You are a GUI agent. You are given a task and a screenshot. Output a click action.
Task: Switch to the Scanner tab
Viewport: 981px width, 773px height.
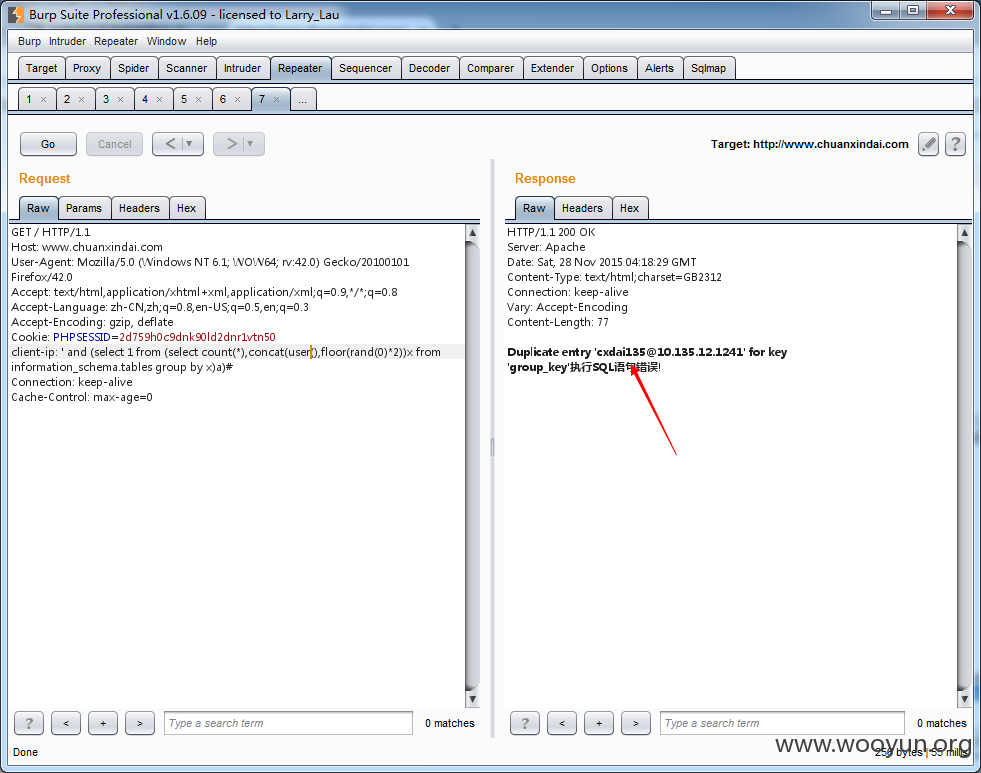click(186, 68)
